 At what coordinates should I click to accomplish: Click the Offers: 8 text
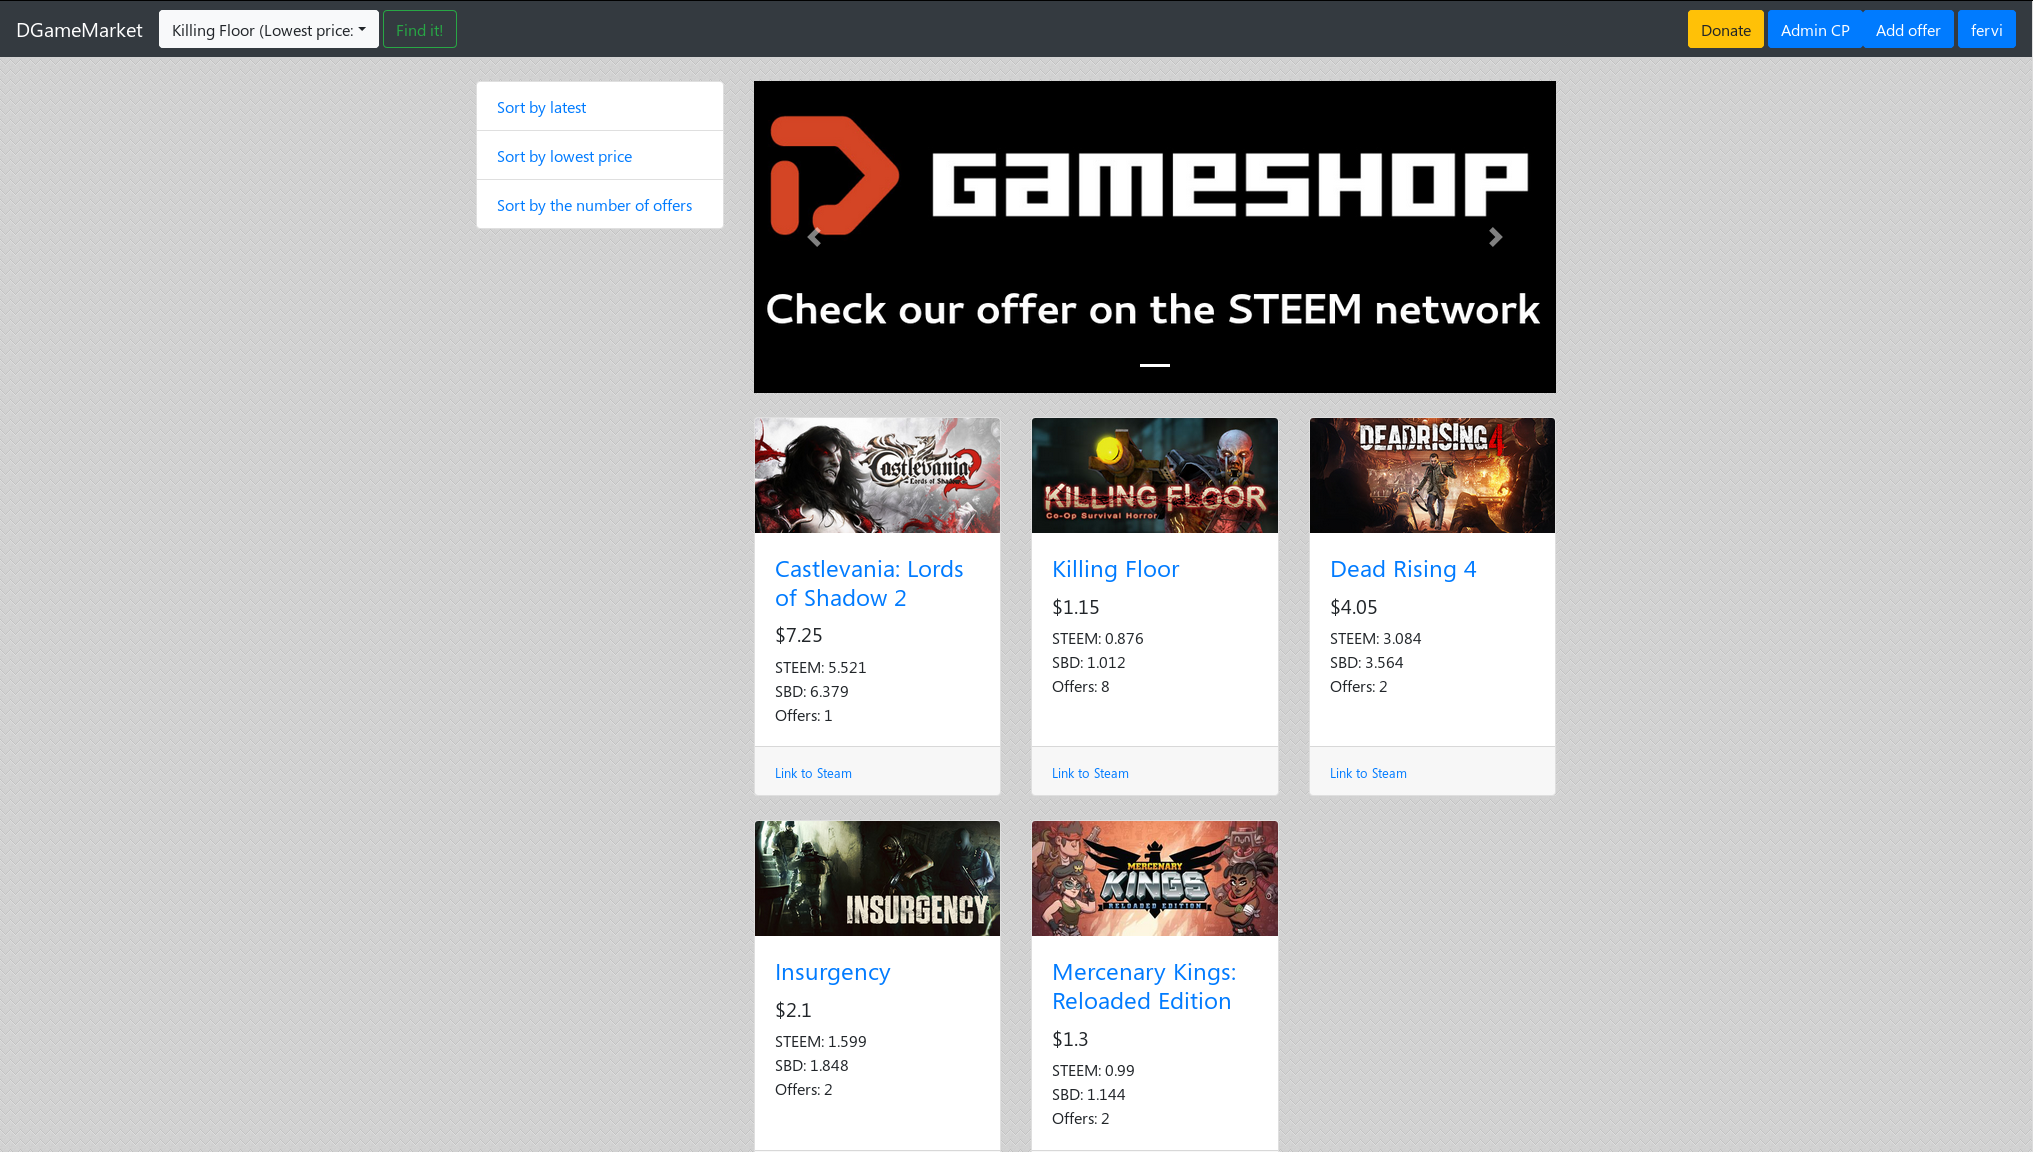point(1080,686)
